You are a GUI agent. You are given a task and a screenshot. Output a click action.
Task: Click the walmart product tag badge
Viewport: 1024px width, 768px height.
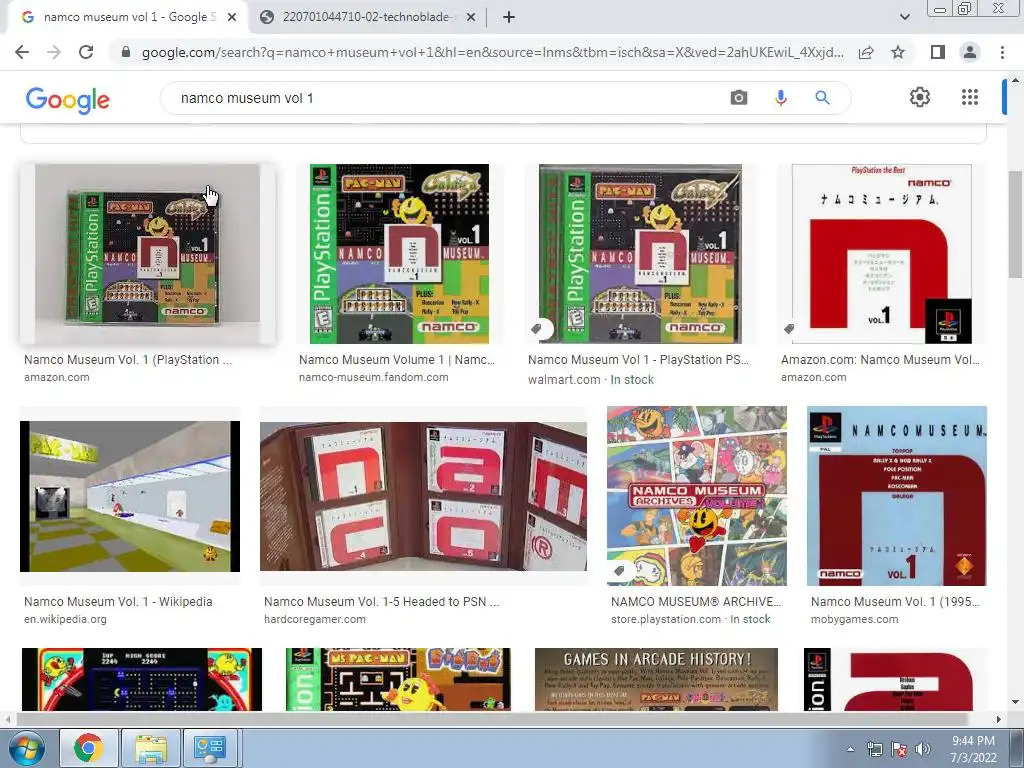[537, 328]
